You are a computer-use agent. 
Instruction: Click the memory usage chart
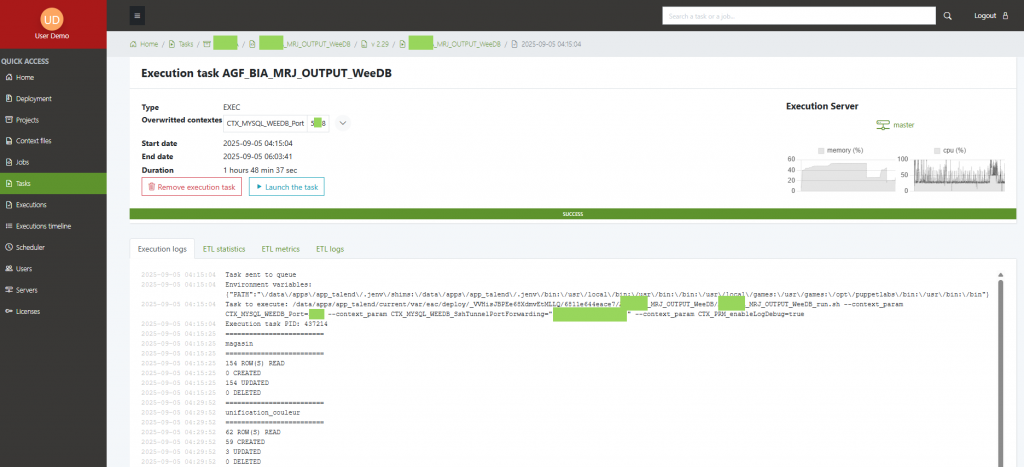pos(846,174)
